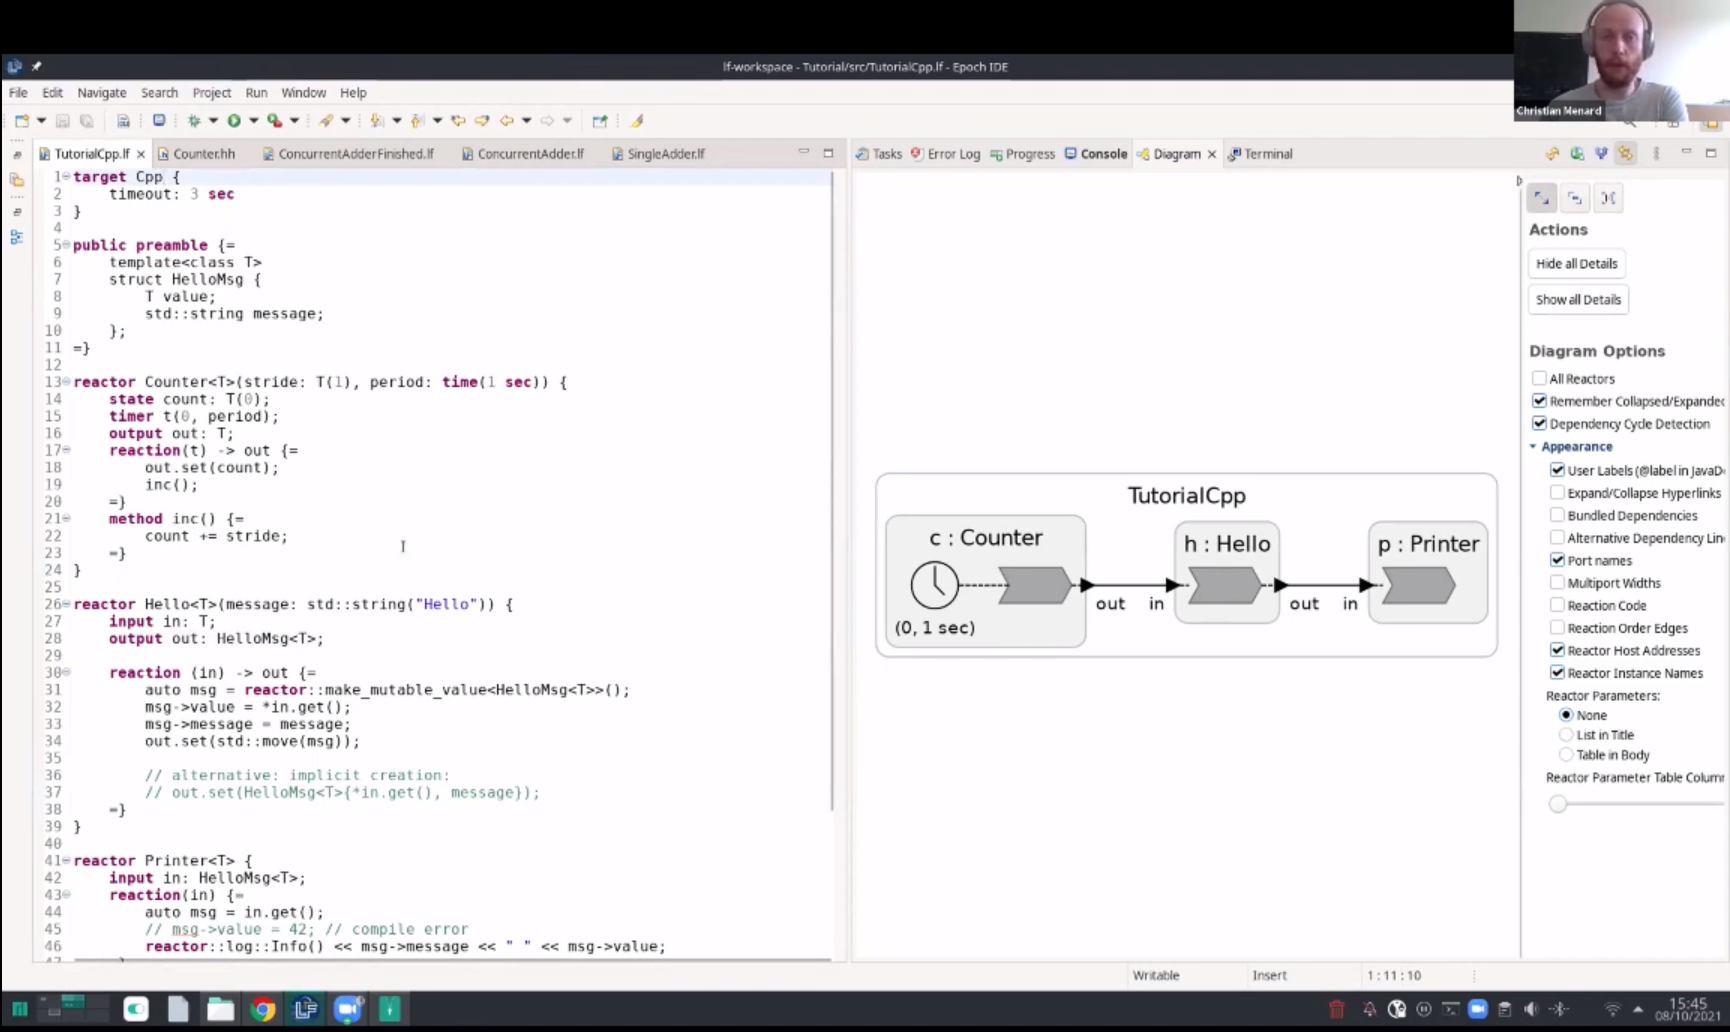Viewport: 1730px width, 1032px height.
Task: Switch to the Terminal view tab
Action: point(1260,154)
